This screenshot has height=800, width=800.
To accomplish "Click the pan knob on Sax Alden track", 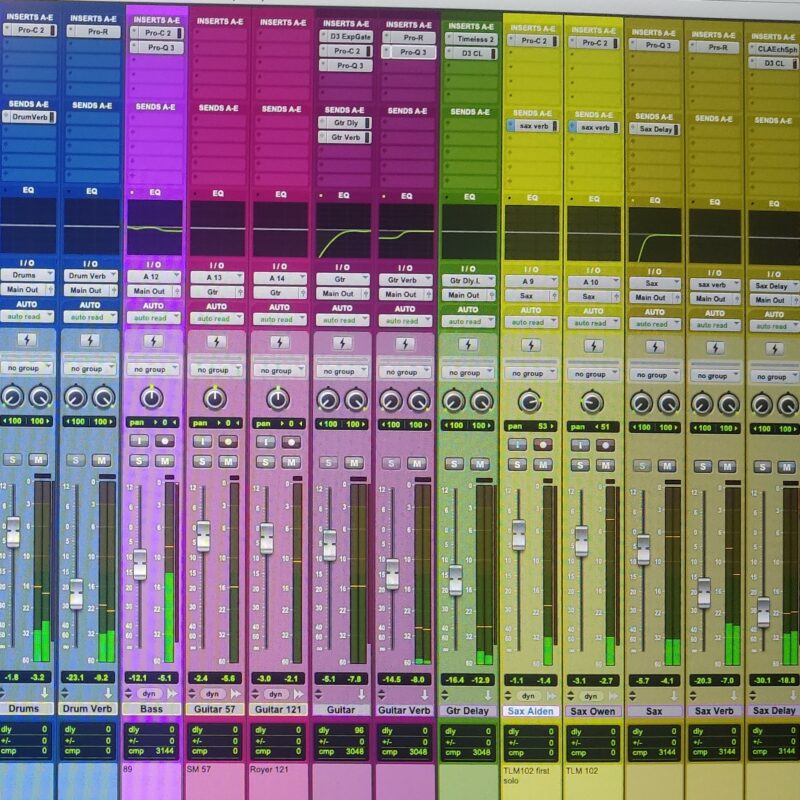I will pos(530,402).
